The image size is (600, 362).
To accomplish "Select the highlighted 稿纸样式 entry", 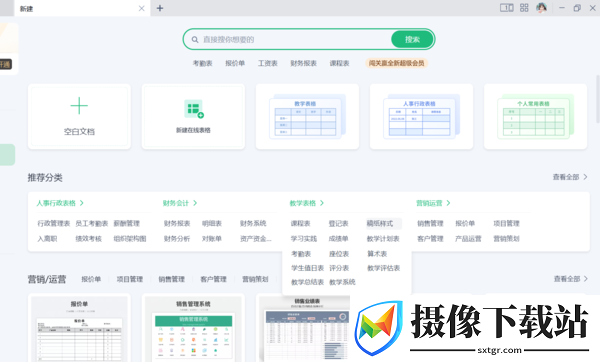I will 384,223.
